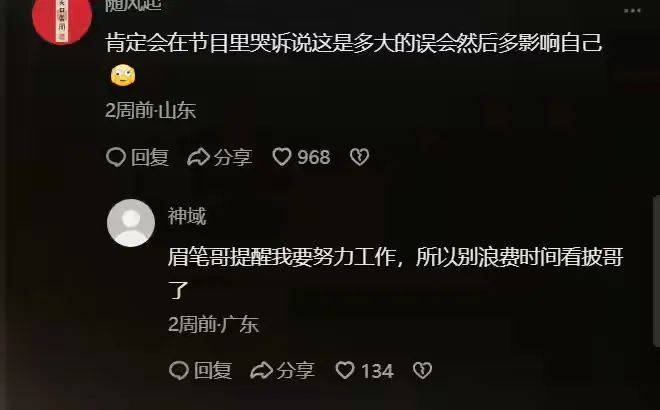Click 分享 text under Shandong comment
Screen dimensions: 660x410
point(233,157)
